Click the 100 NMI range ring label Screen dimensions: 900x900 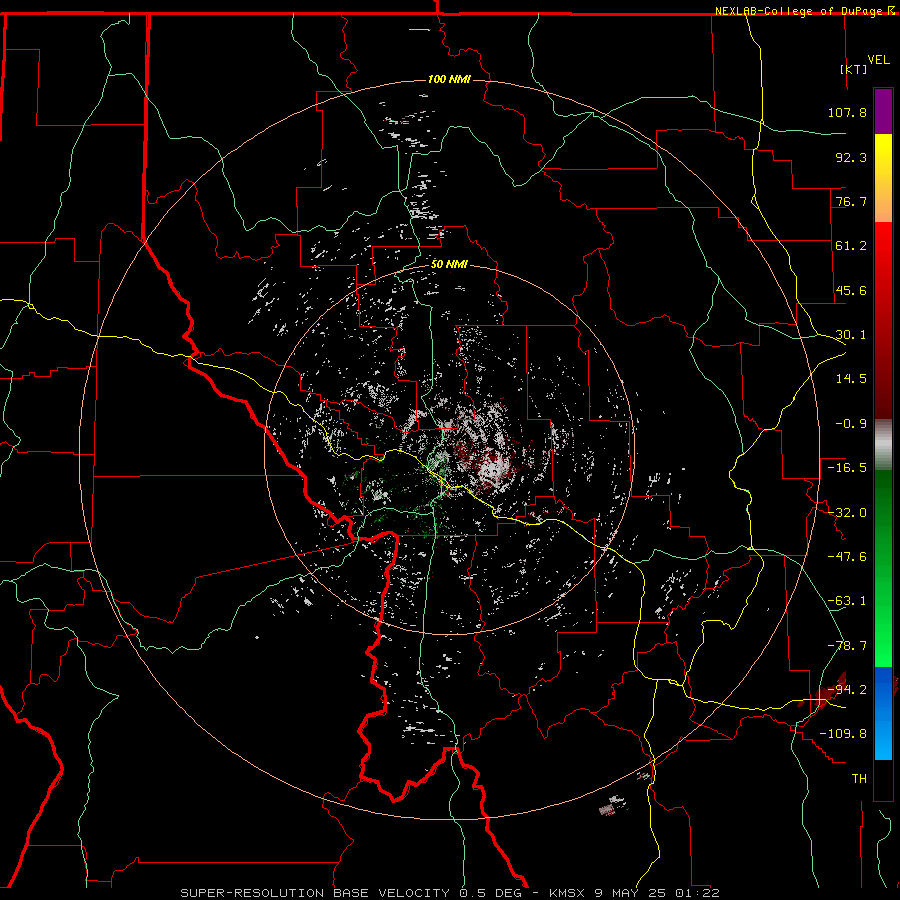tap(449, 79)
